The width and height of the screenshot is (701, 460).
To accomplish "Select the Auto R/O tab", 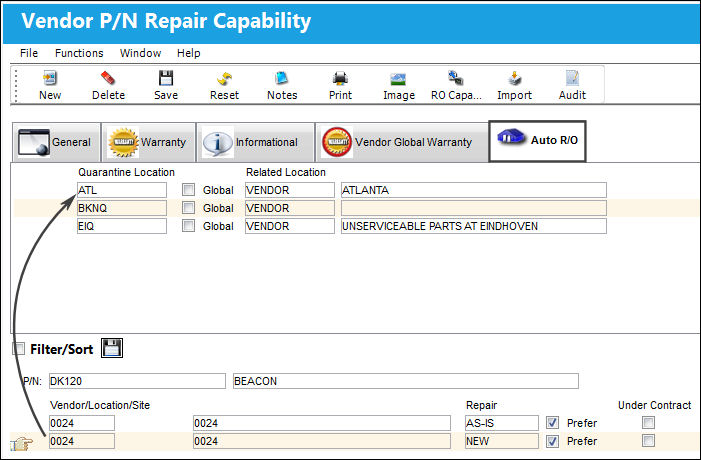I will point(537,141).
